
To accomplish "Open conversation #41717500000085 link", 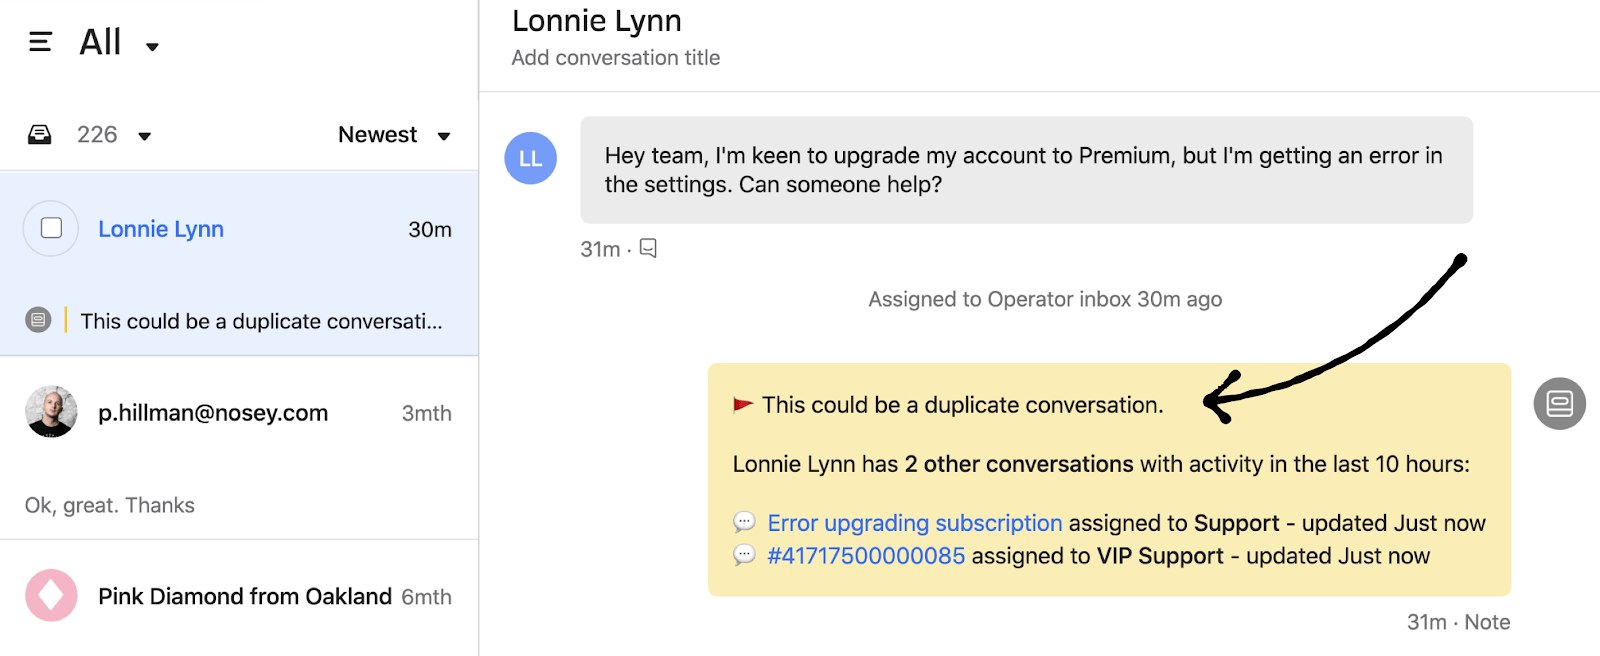I will [865, 556].
